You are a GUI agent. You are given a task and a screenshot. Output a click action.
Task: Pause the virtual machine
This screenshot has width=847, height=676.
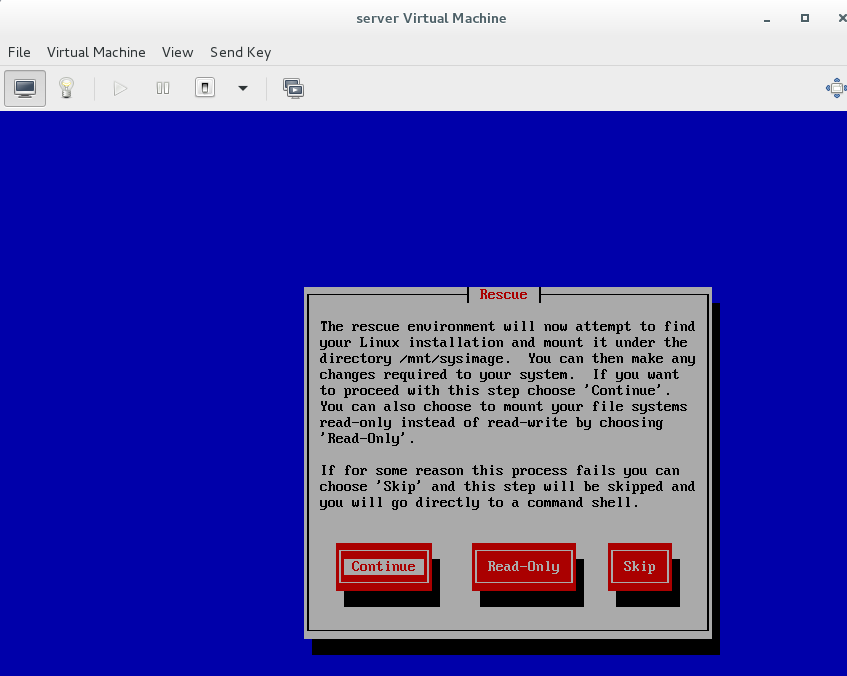pyautogui.click(x=163, y=88)
